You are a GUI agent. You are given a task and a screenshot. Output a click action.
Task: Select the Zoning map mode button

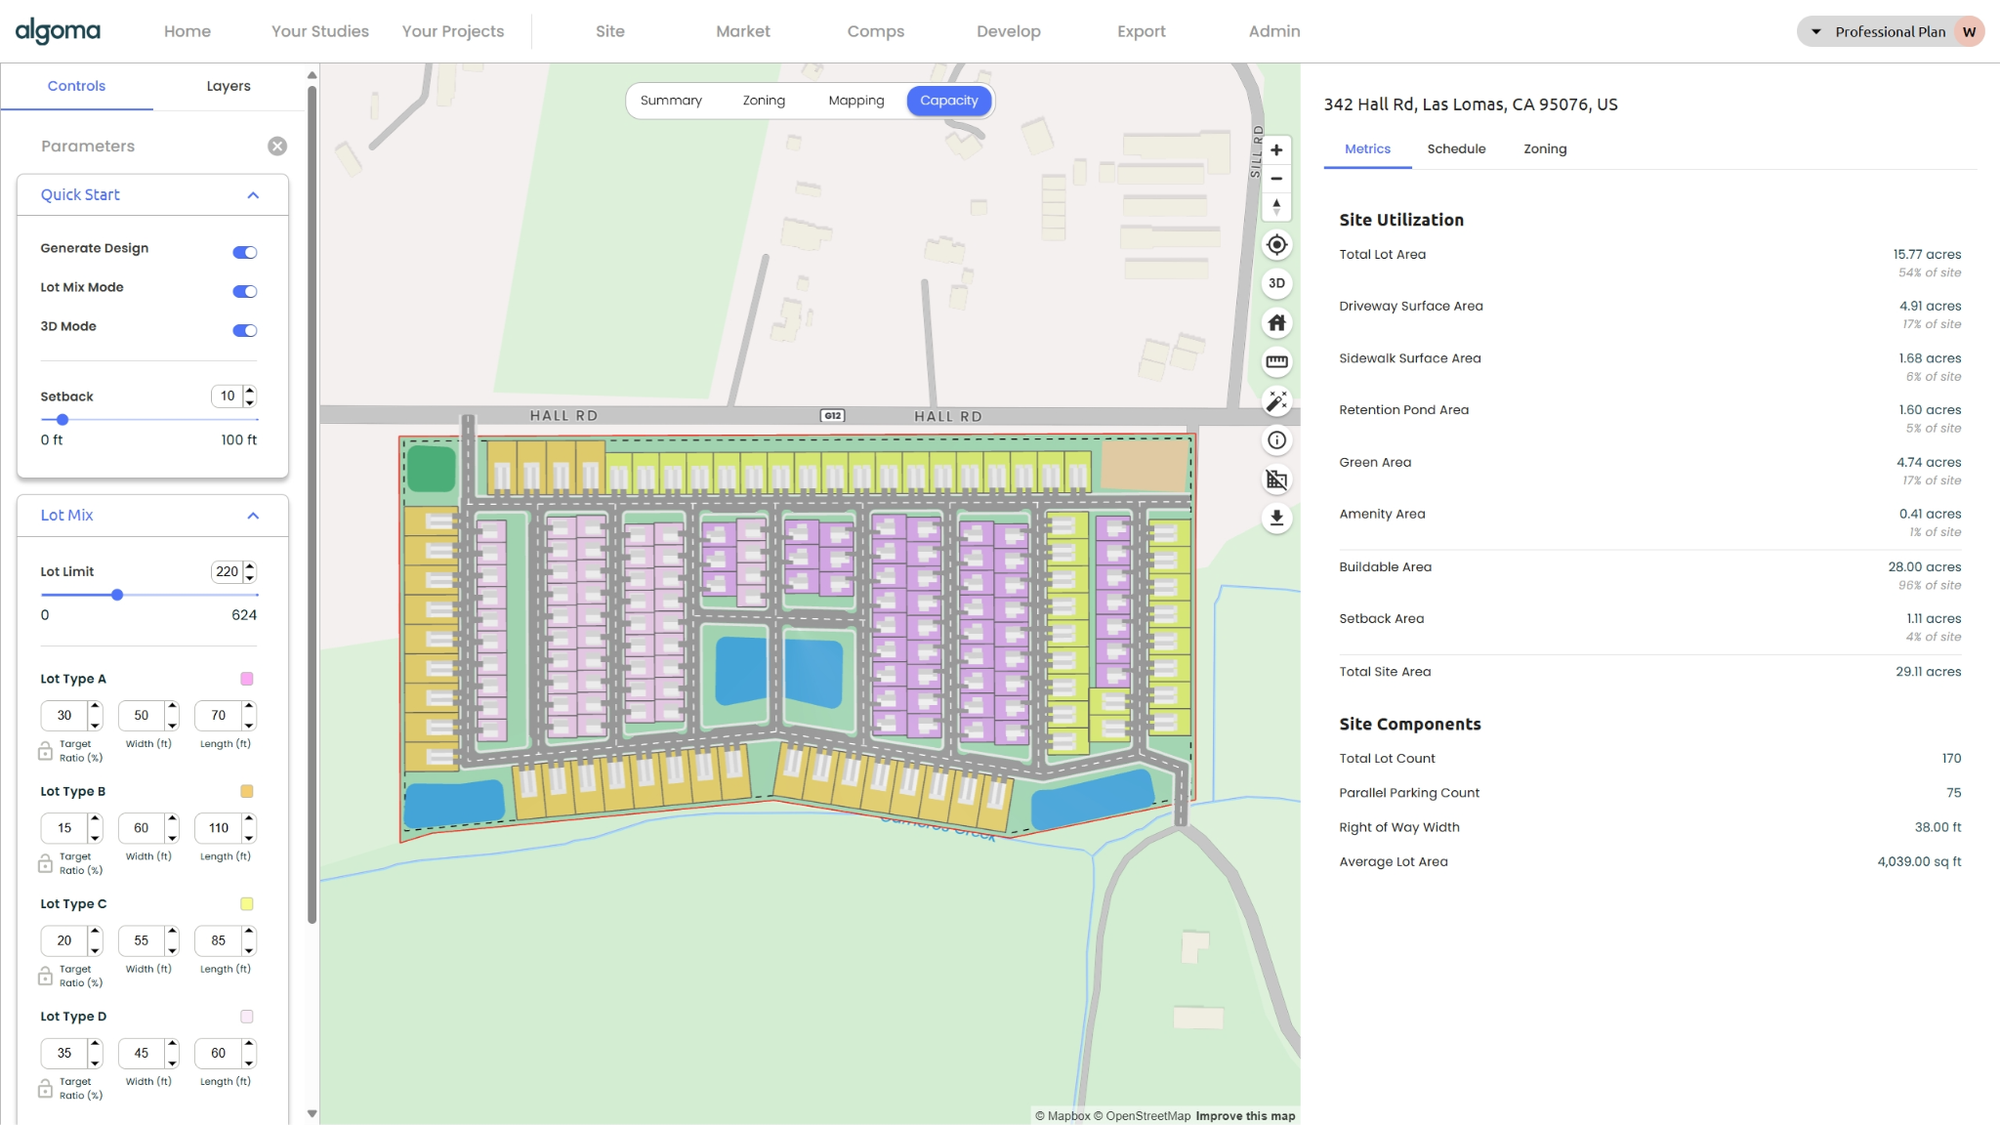(x=763, y=100)
